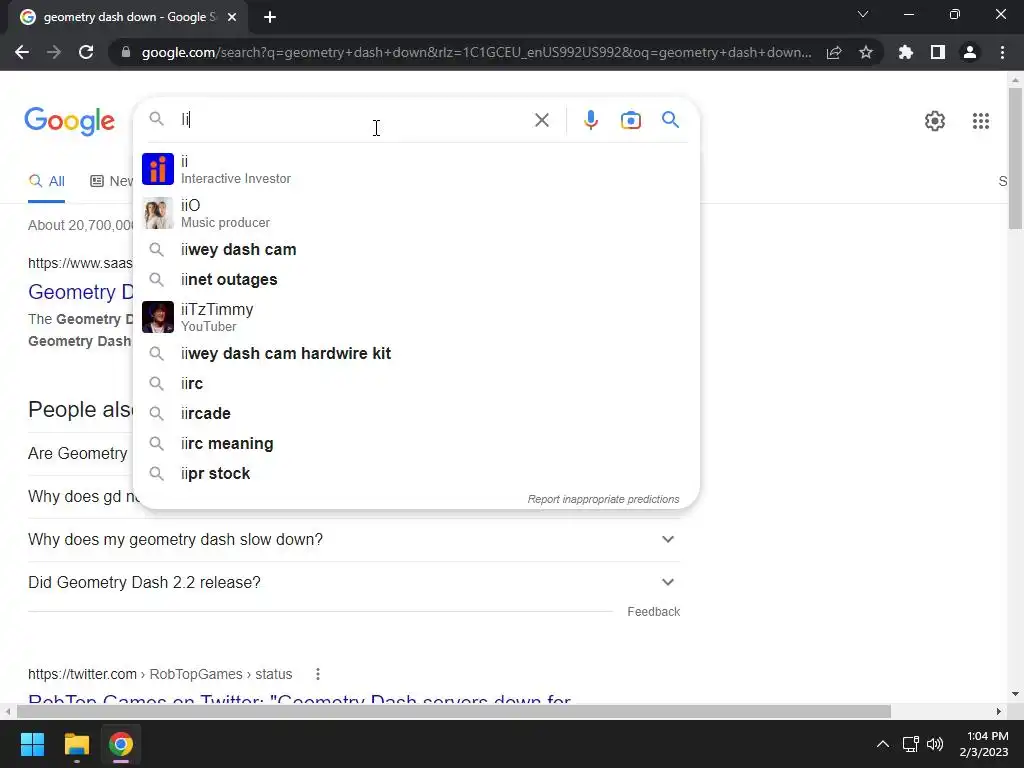
Task: Open three-dot options for Twitter result
Action: (x=317, y=674)
